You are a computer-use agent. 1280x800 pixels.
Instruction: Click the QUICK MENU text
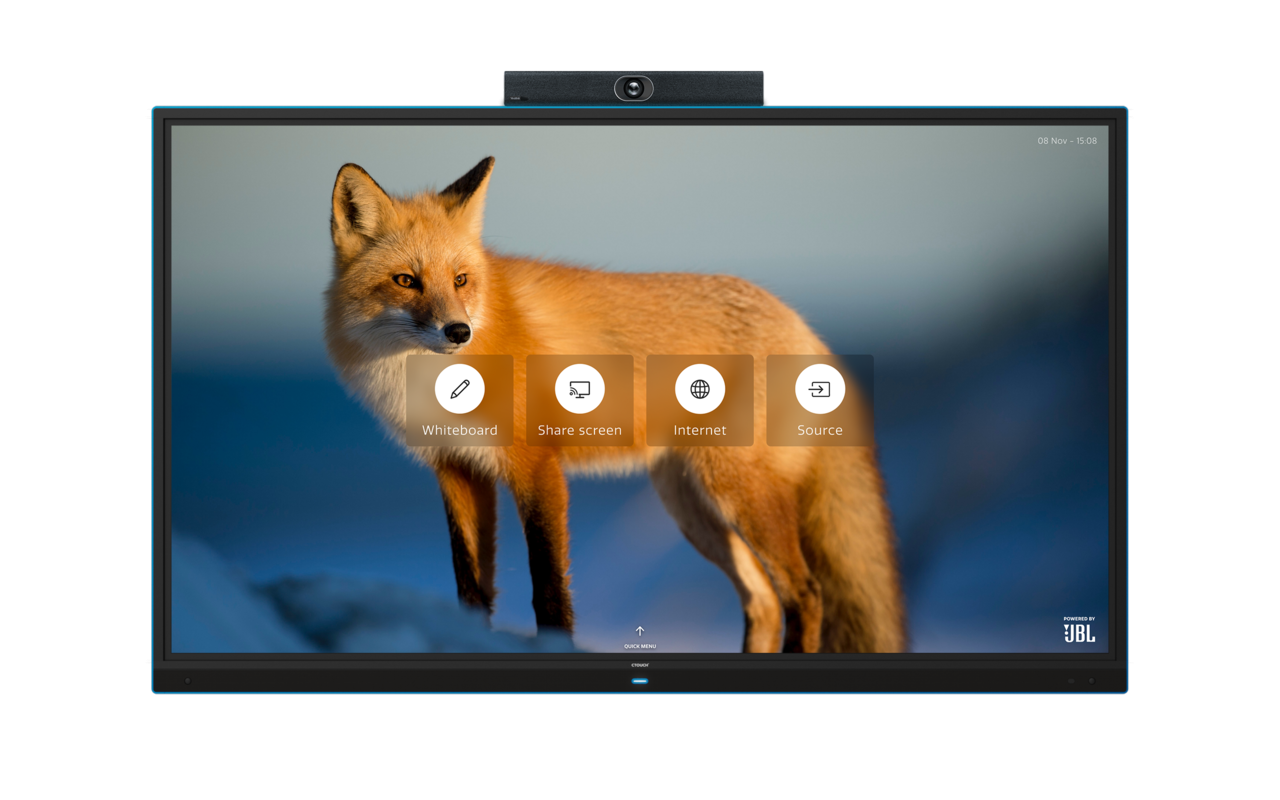point(640,646)
